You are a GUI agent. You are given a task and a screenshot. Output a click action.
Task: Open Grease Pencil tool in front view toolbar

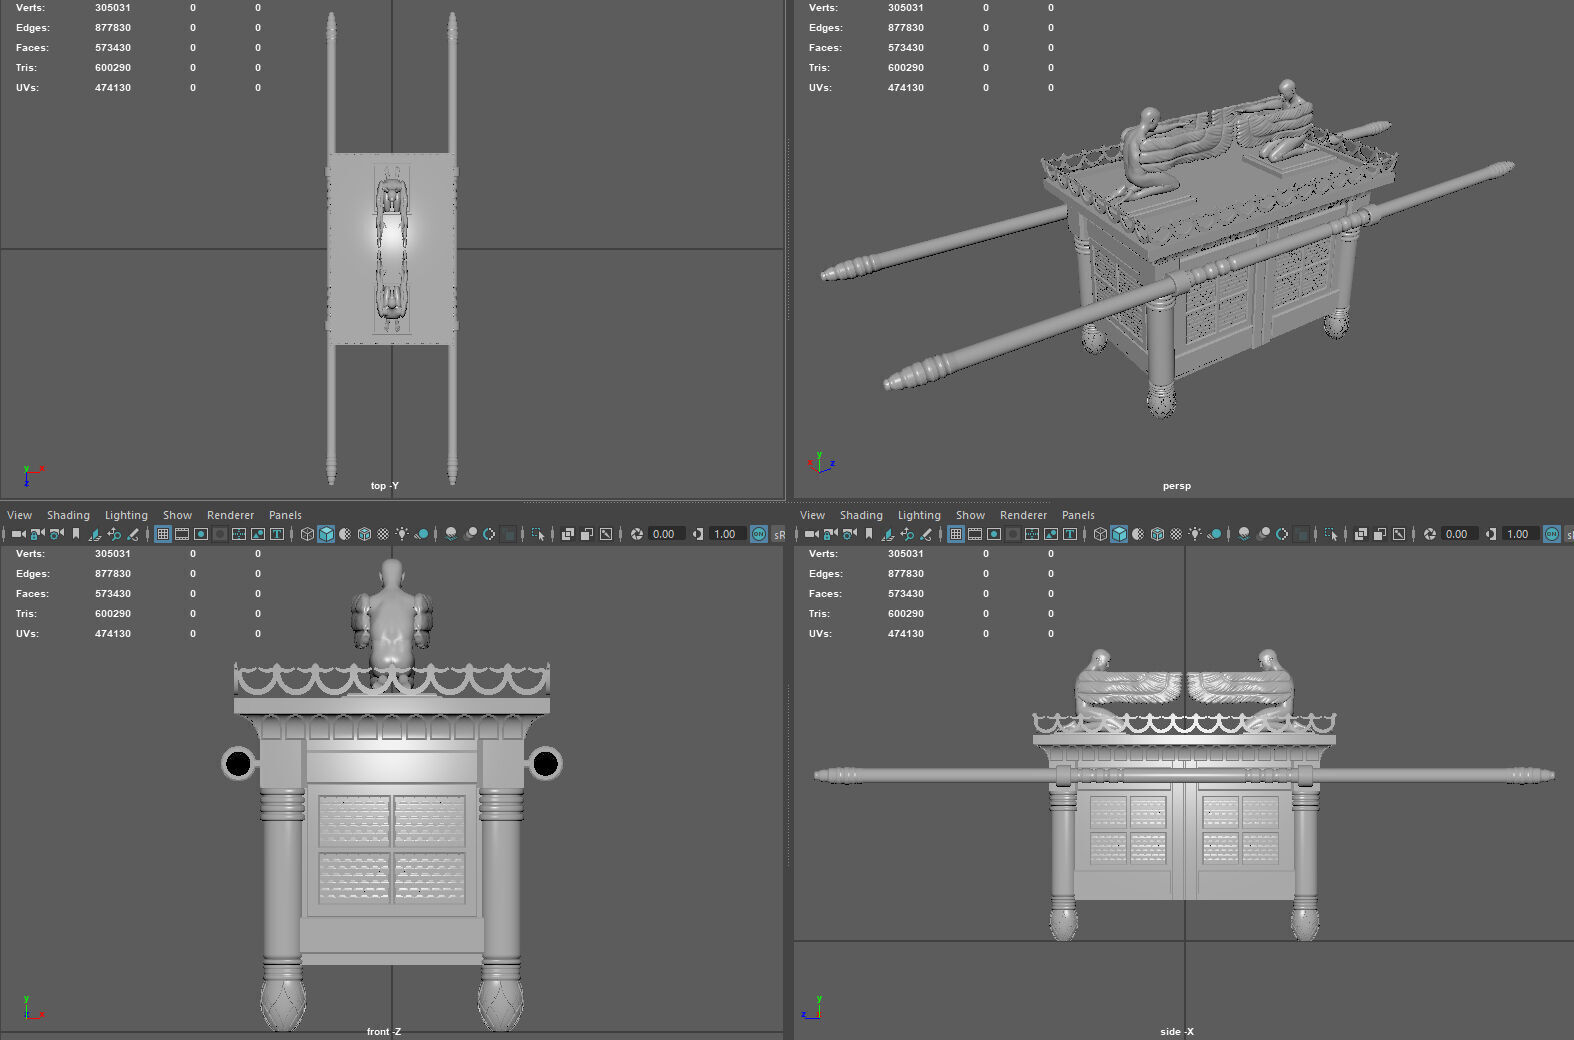133,534
